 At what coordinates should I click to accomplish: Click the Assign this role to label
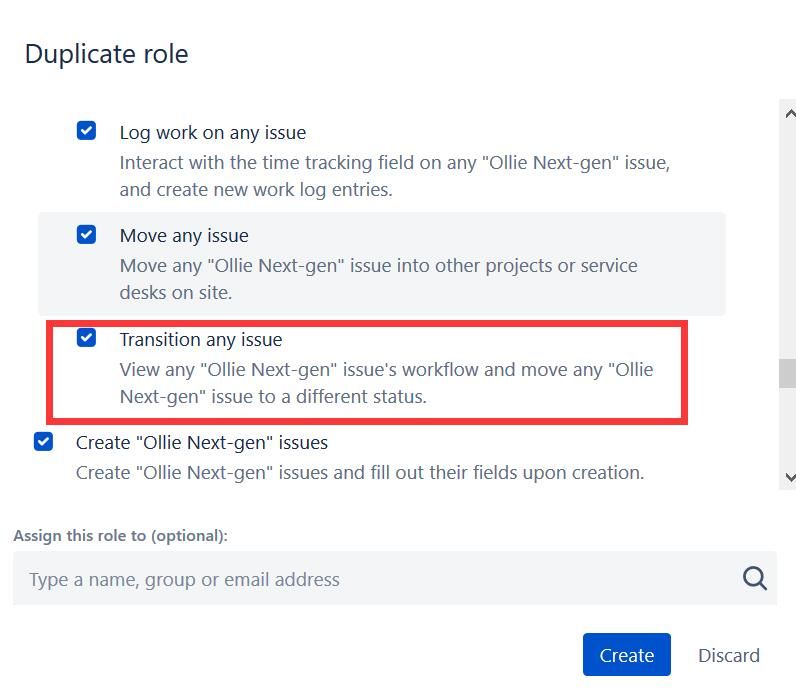120,536
